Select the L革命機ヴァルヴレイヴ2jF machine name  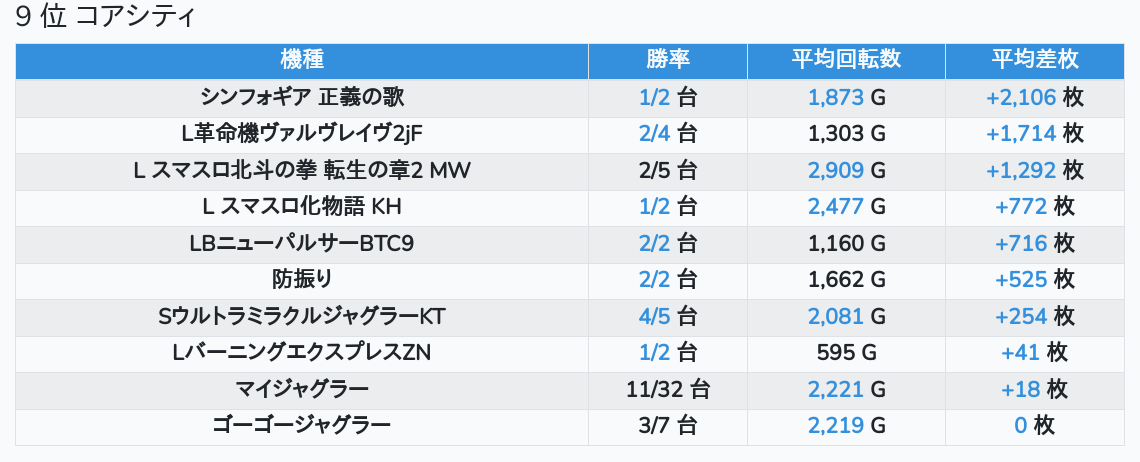pos(302,134)
